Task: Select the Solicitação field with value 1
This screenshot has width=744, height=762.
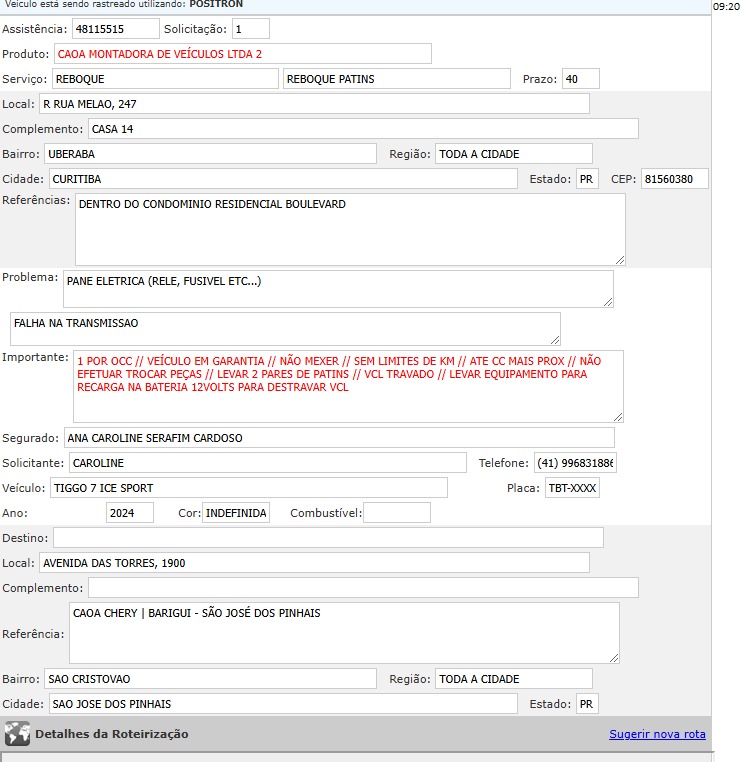Action: click(x=251, y=29)
